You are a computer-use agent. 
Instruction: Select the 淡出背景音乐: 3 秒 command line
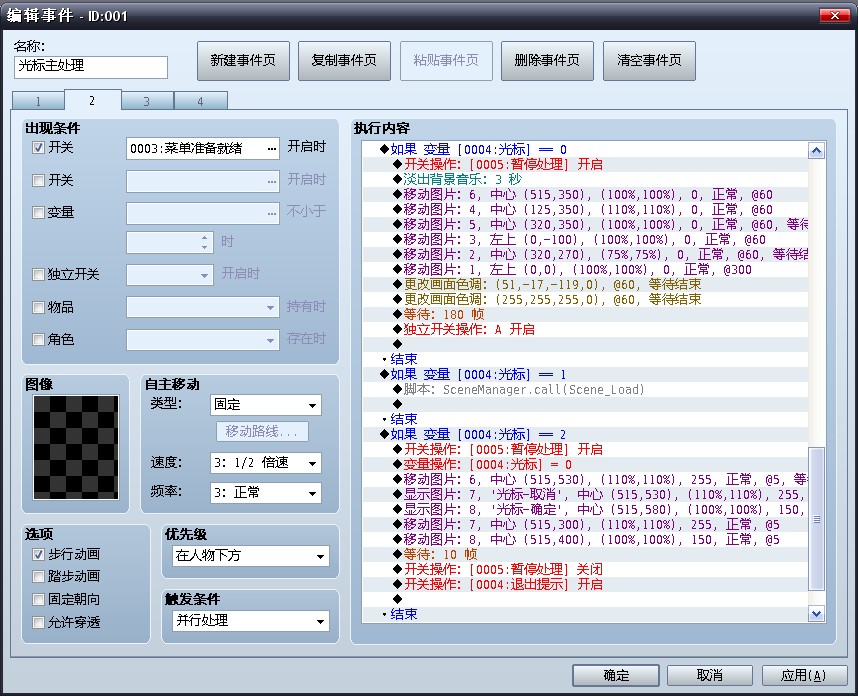point(585,179)
